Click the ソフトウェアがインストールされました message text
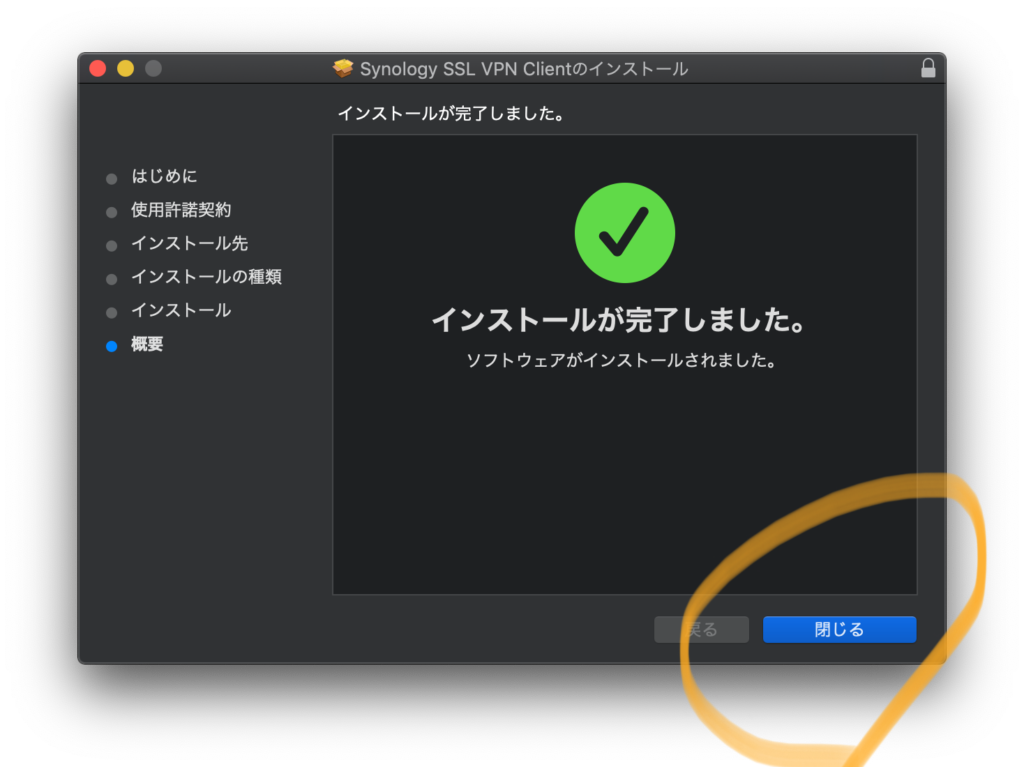 click(621, 360)
